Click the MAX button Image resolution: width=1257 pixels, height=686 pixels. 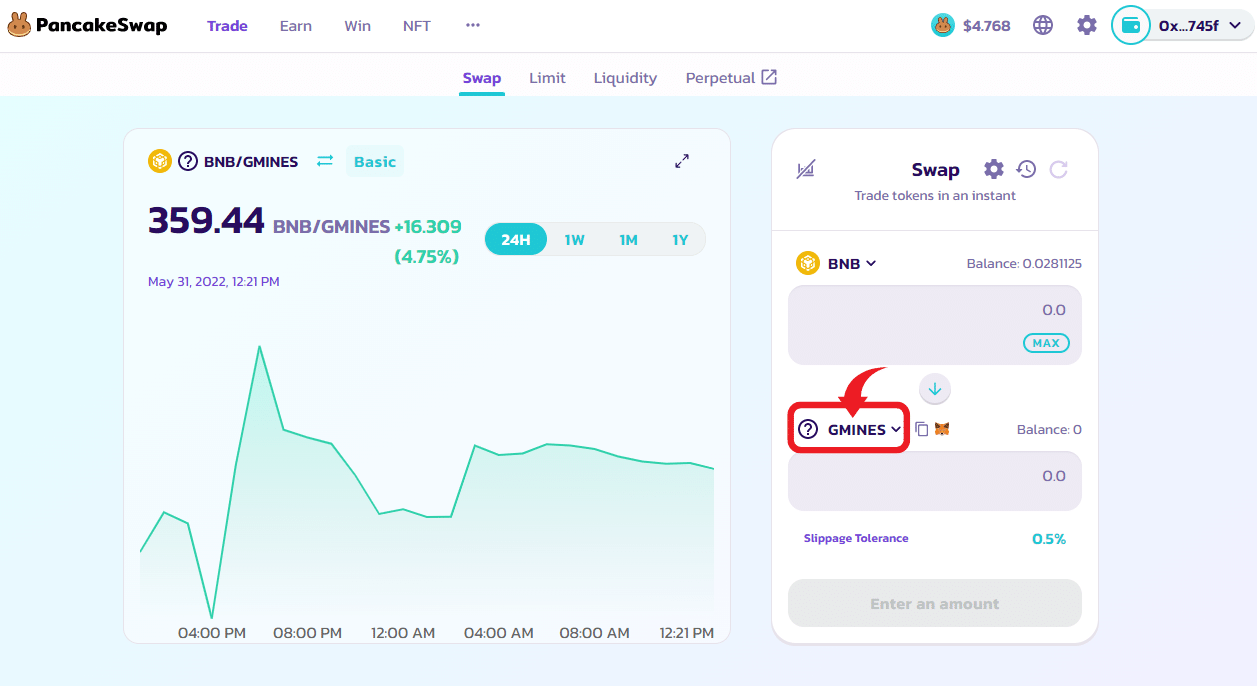coord(1046,343)
